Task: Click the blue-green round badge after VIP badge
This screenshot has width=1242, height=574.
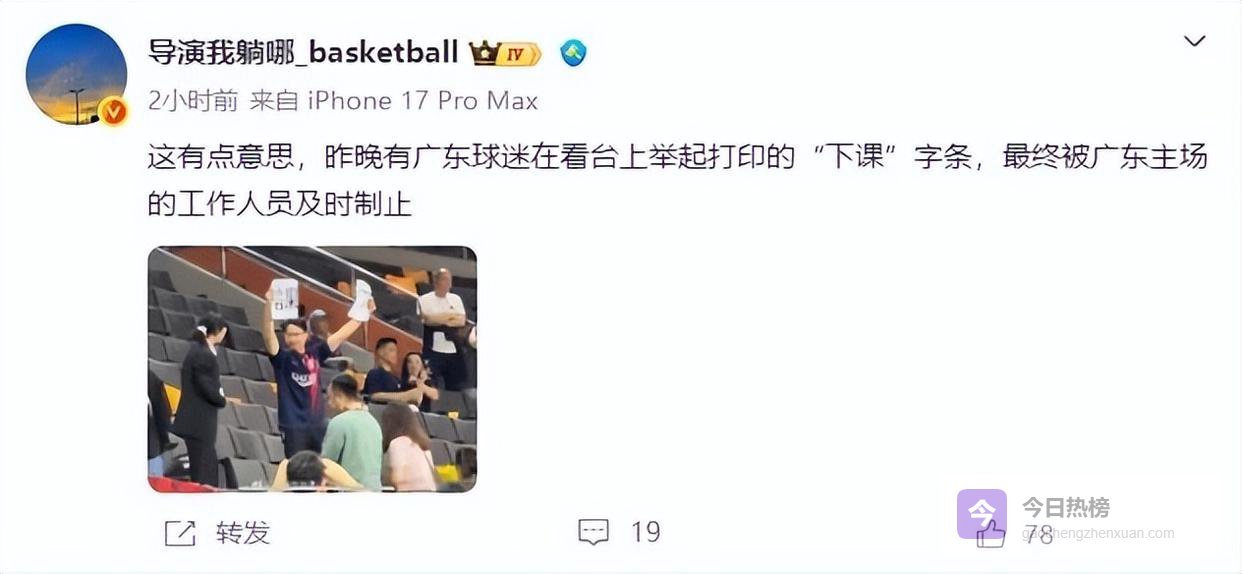Action: [x=573, y=53]
